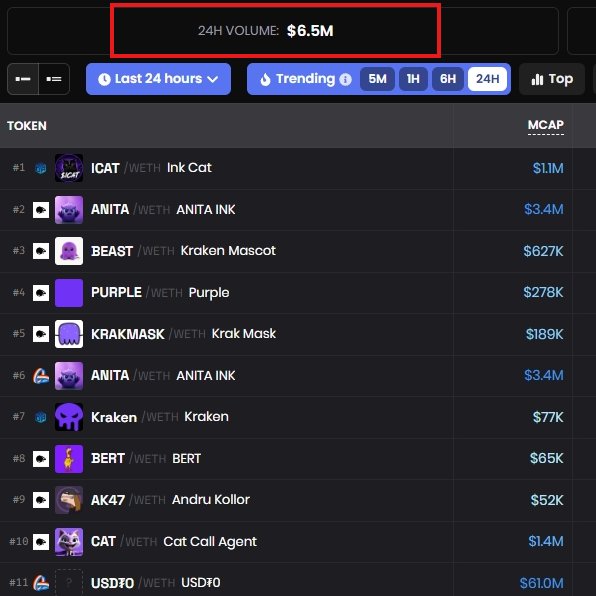Click the DEX icon in PURPLE row
The width and height of the screenshot is (596, 596).
click(x=41, y=293)
